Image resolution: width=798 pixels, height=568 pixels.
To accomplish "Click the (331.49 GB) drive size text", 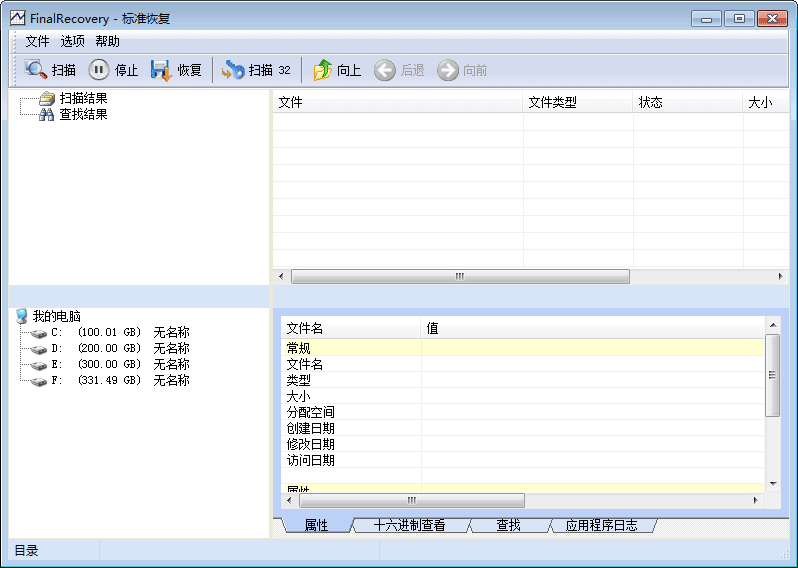I will tap(109, 380).
